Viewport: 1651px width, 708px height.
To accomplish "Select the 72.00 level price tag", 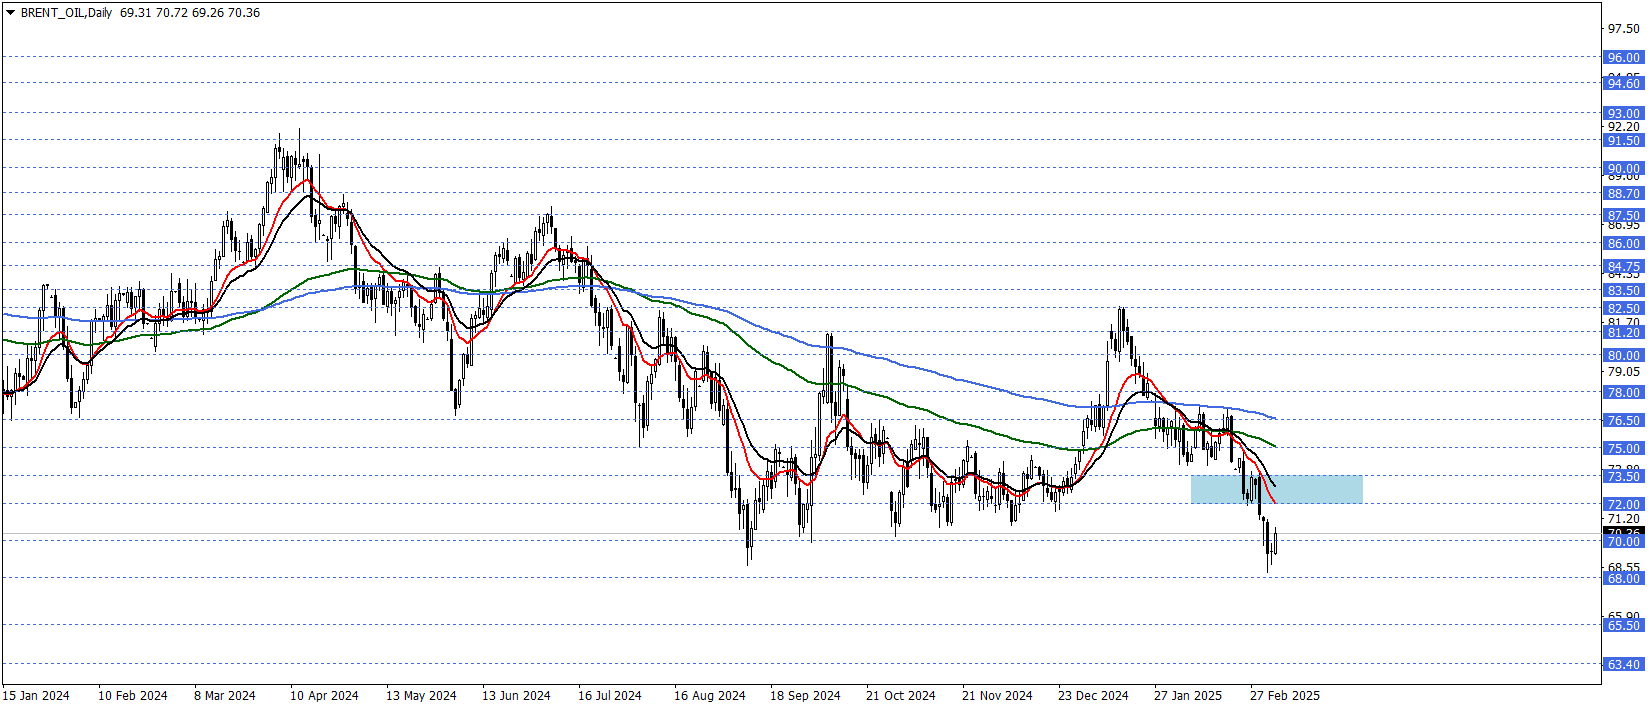I will coord(1623,505).
